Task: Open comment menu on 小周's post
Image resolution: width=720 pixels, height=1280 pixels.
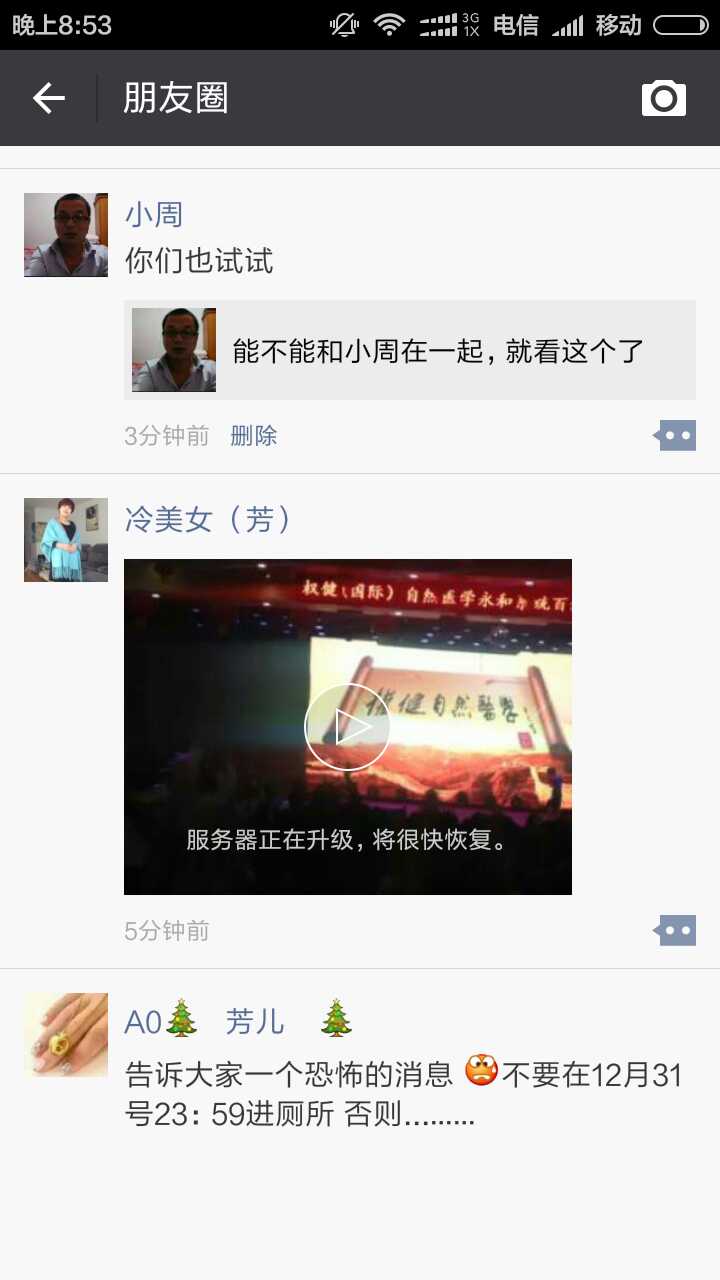Action: tap(675, 436)
